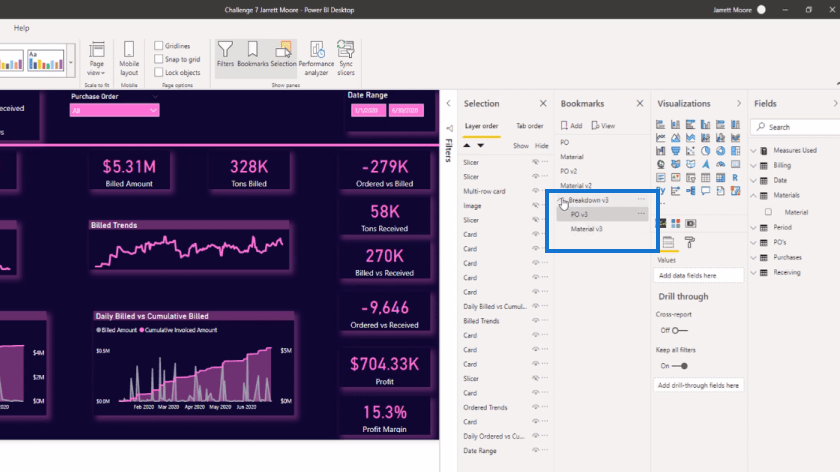Image resolution: width=840 pixels, height=472 pixels.
Task: Enable Snap to grid checkbox
Action: tap(159, 59)
